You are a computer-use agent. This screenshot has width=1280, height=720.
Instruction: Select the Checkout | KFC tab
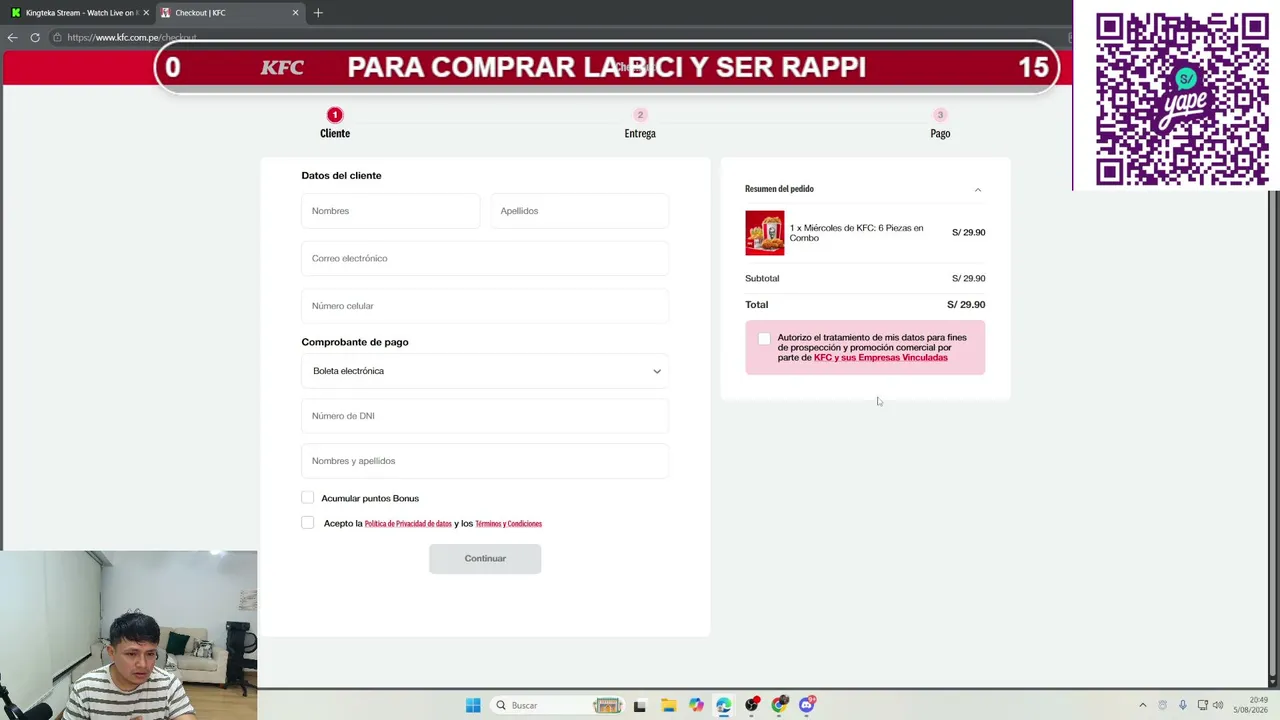230,13
